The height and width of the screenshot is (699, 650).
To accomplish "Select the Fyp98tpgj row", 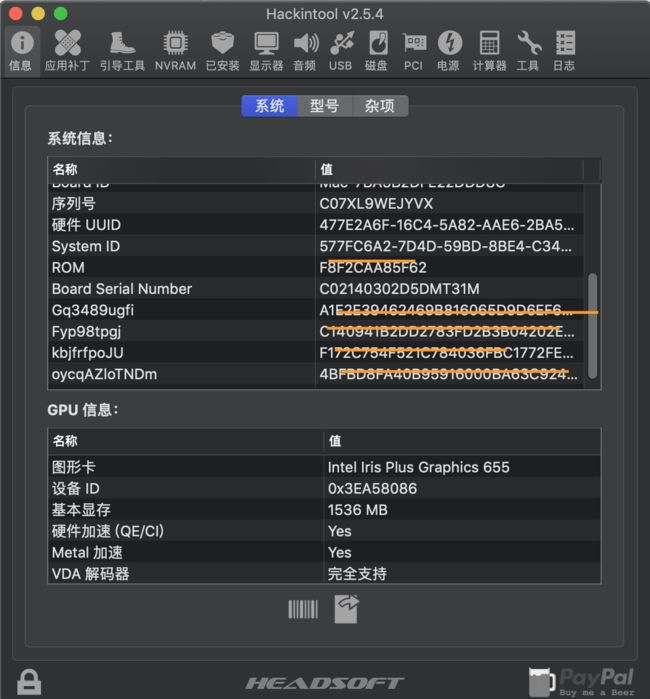I will coord(316,332).
